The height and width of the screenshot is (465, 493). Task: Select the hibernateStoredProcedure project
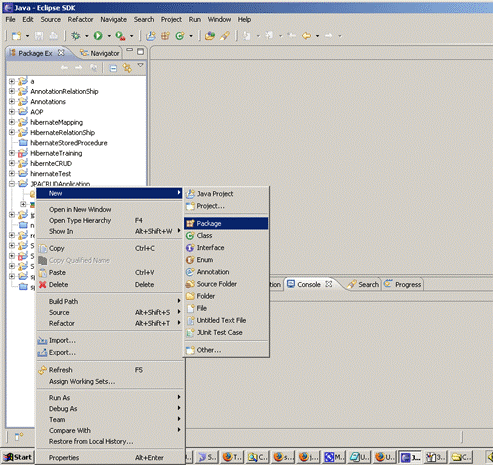pos(69,143)
